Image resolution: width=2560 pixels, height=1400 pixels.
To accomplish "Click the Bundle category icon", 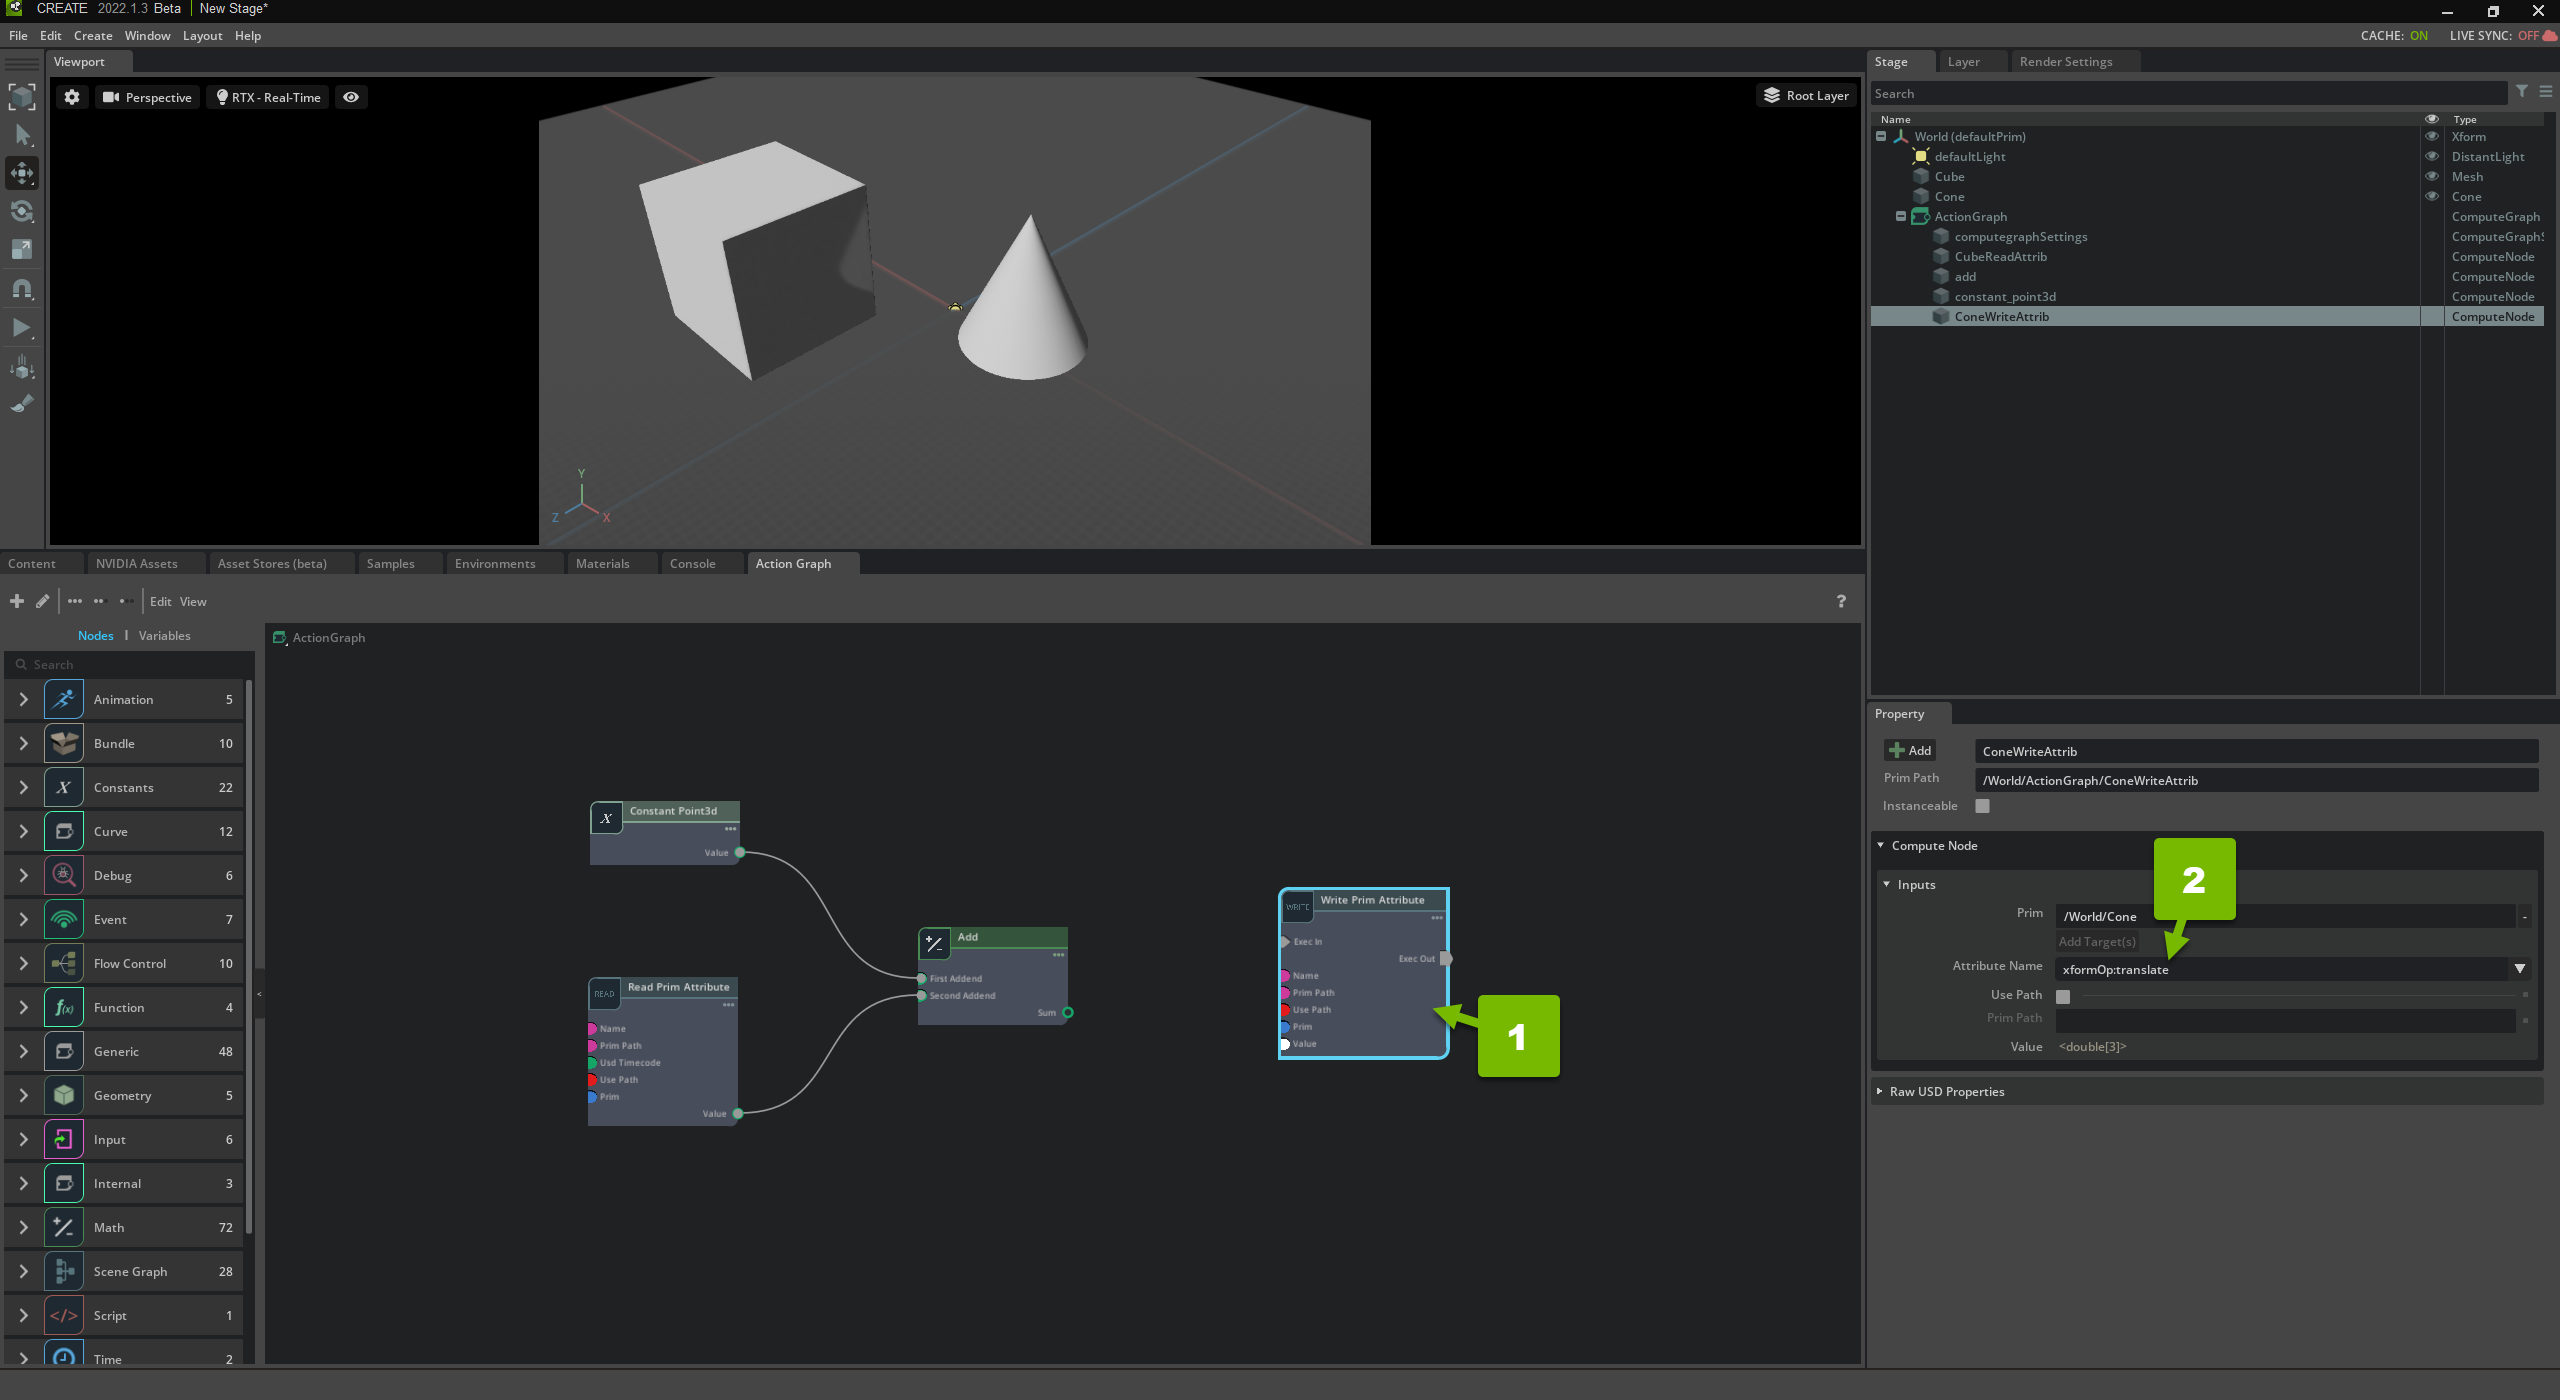I will point(64,744).
